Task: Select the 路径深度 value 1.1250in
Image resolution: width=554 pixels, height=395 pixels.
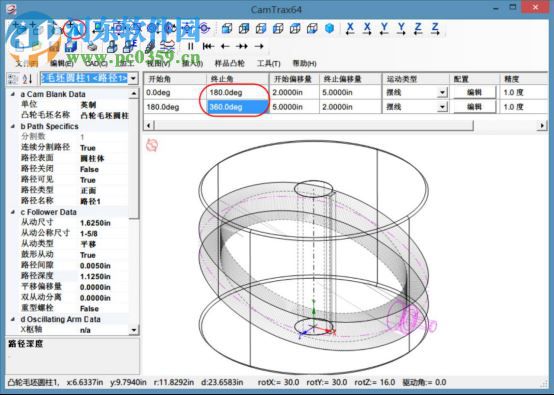Action: (x=95, y=277)
